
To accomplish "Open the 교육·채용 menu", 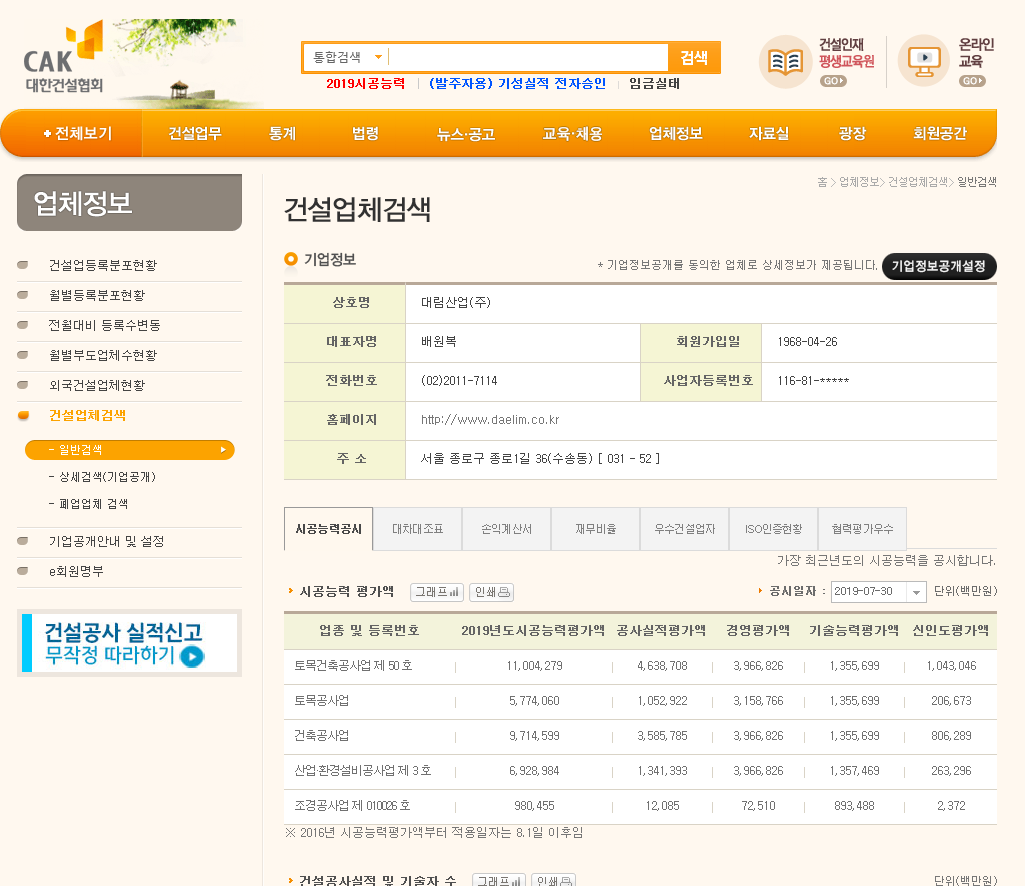I will click(572, 133).
